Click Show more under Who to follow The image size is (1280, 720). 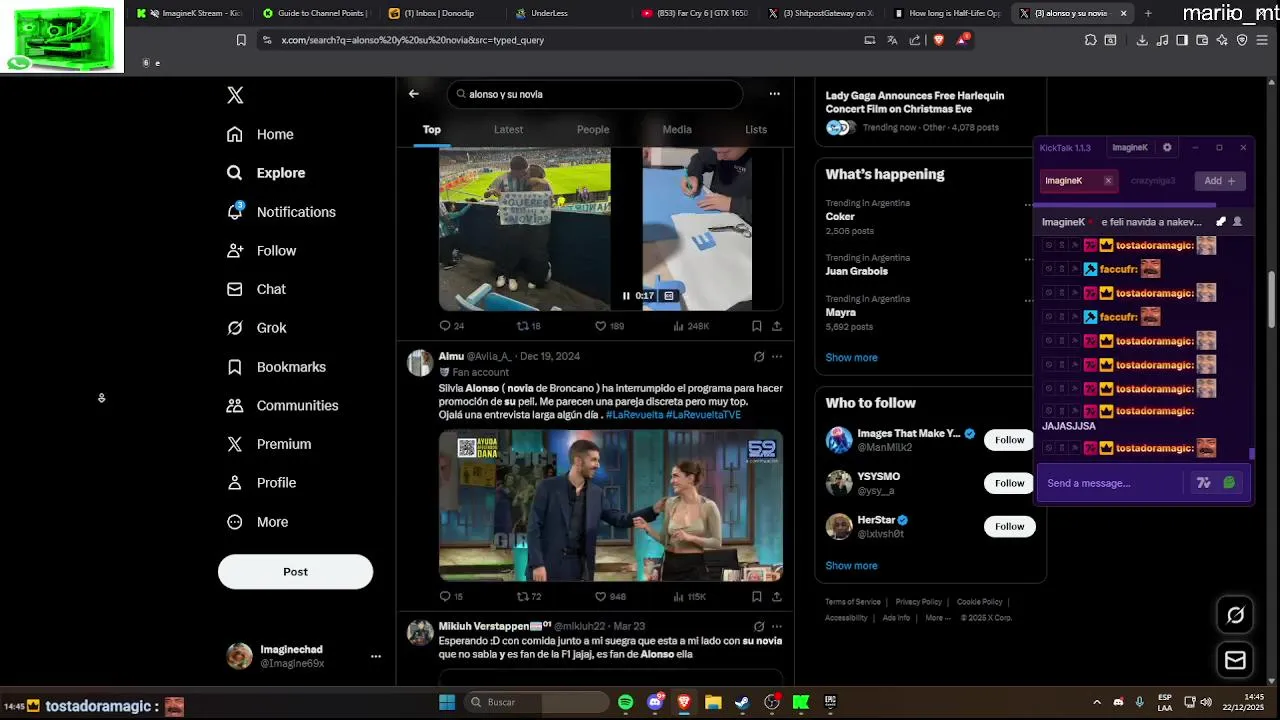coord(851,566)
